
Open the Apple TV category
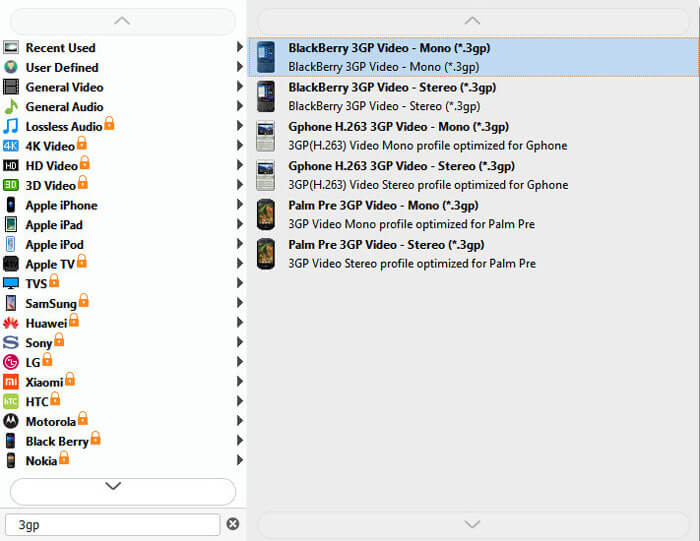123,264
